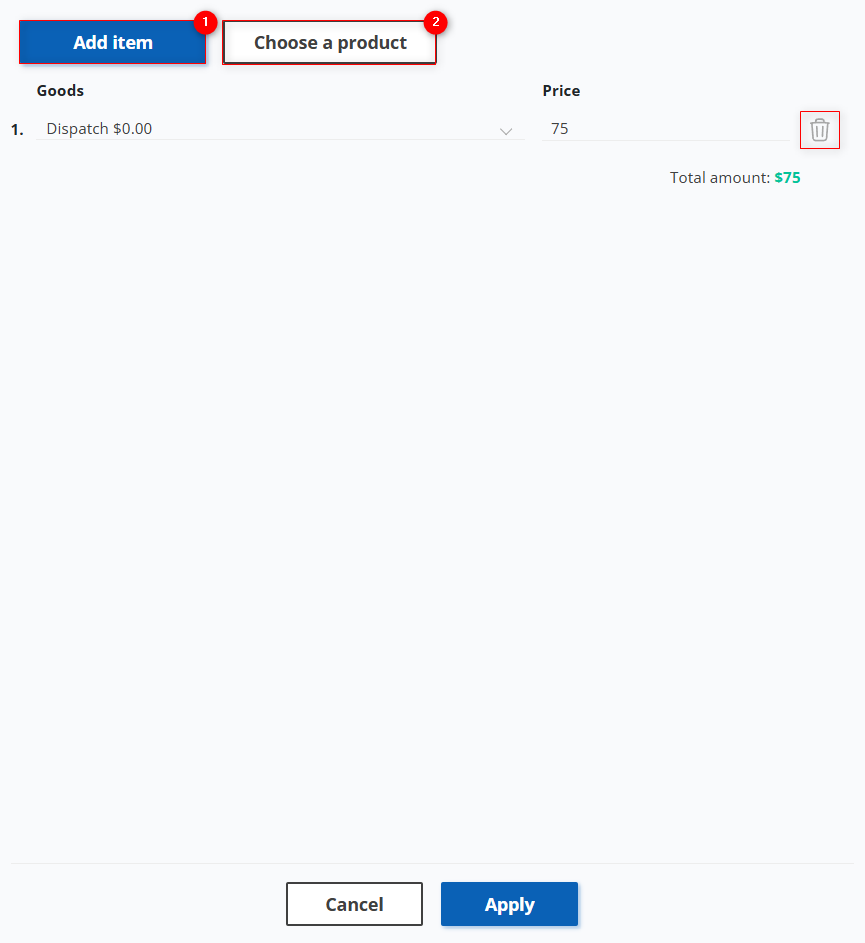
Task: Open the Dispatch $0.00 goods selector
Action: 280,129
